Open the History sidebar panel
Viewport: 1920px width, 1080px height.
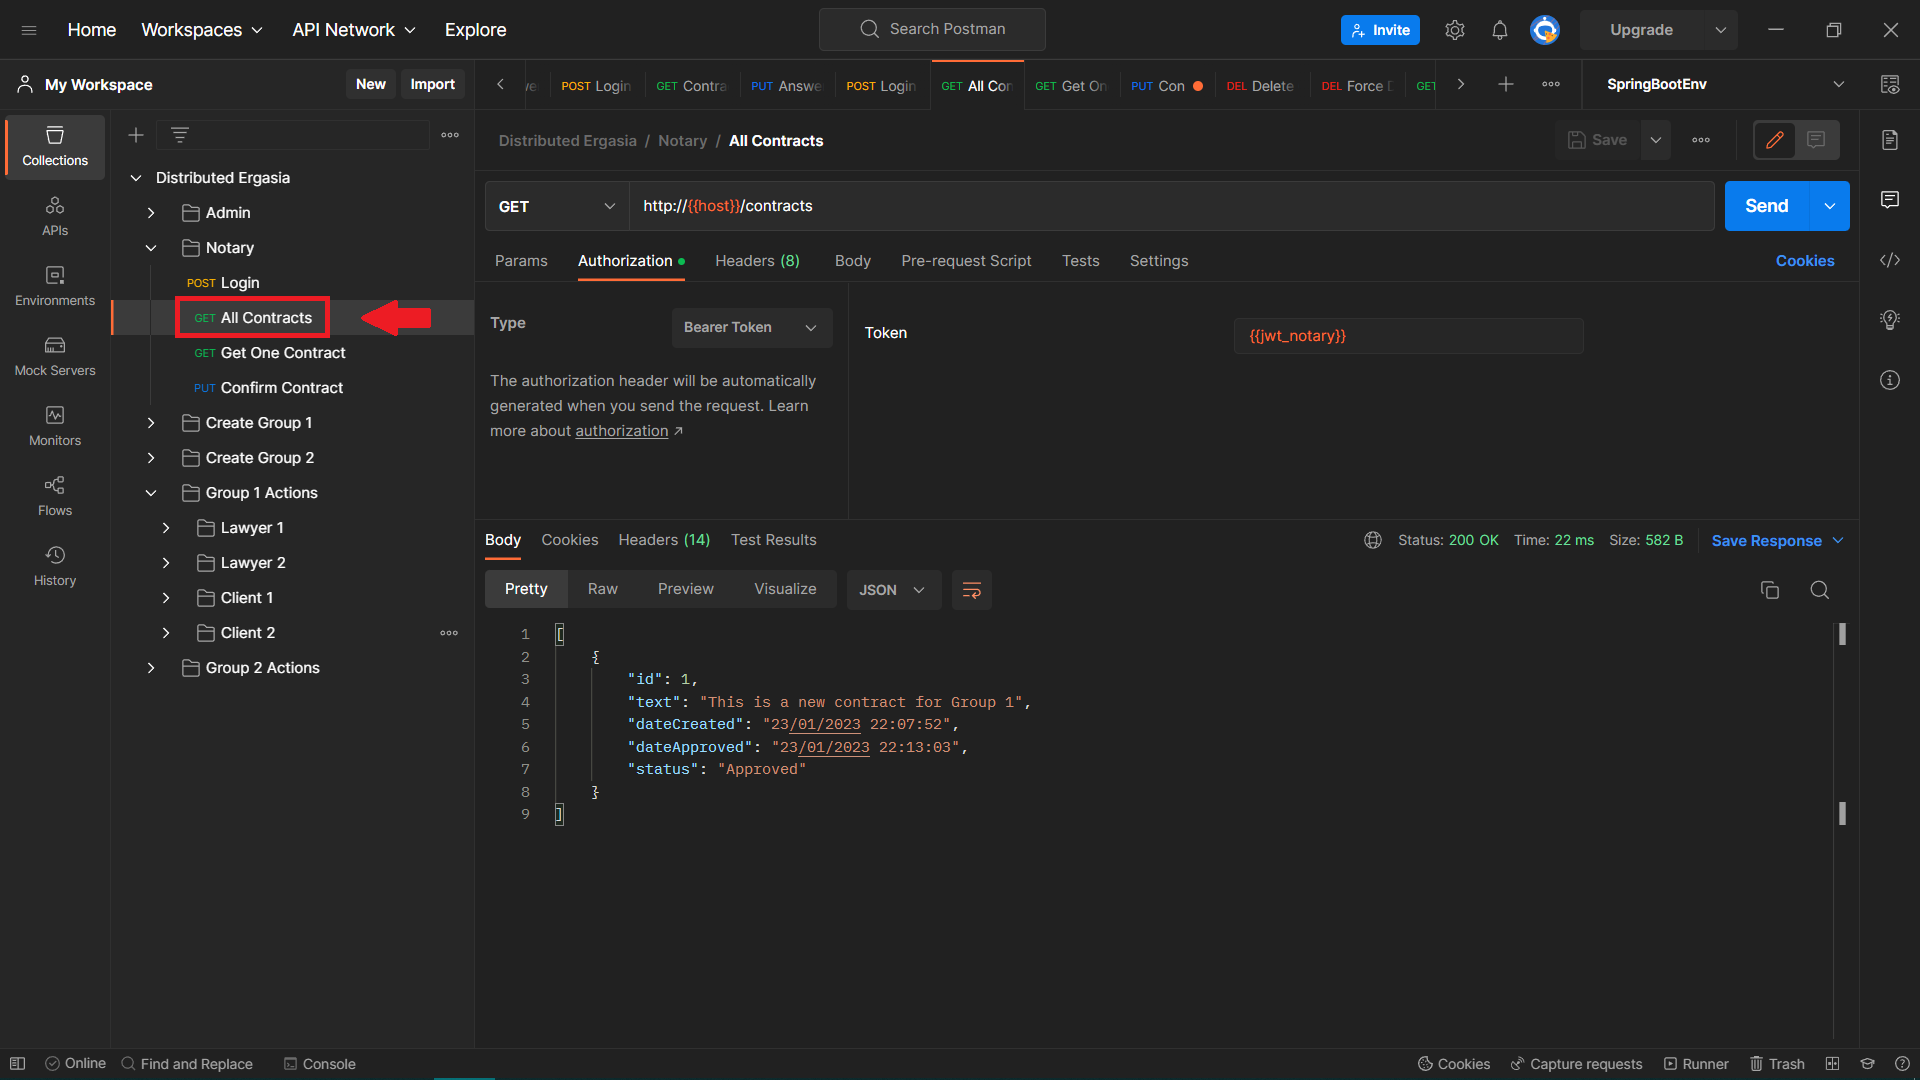coord(55,567)
